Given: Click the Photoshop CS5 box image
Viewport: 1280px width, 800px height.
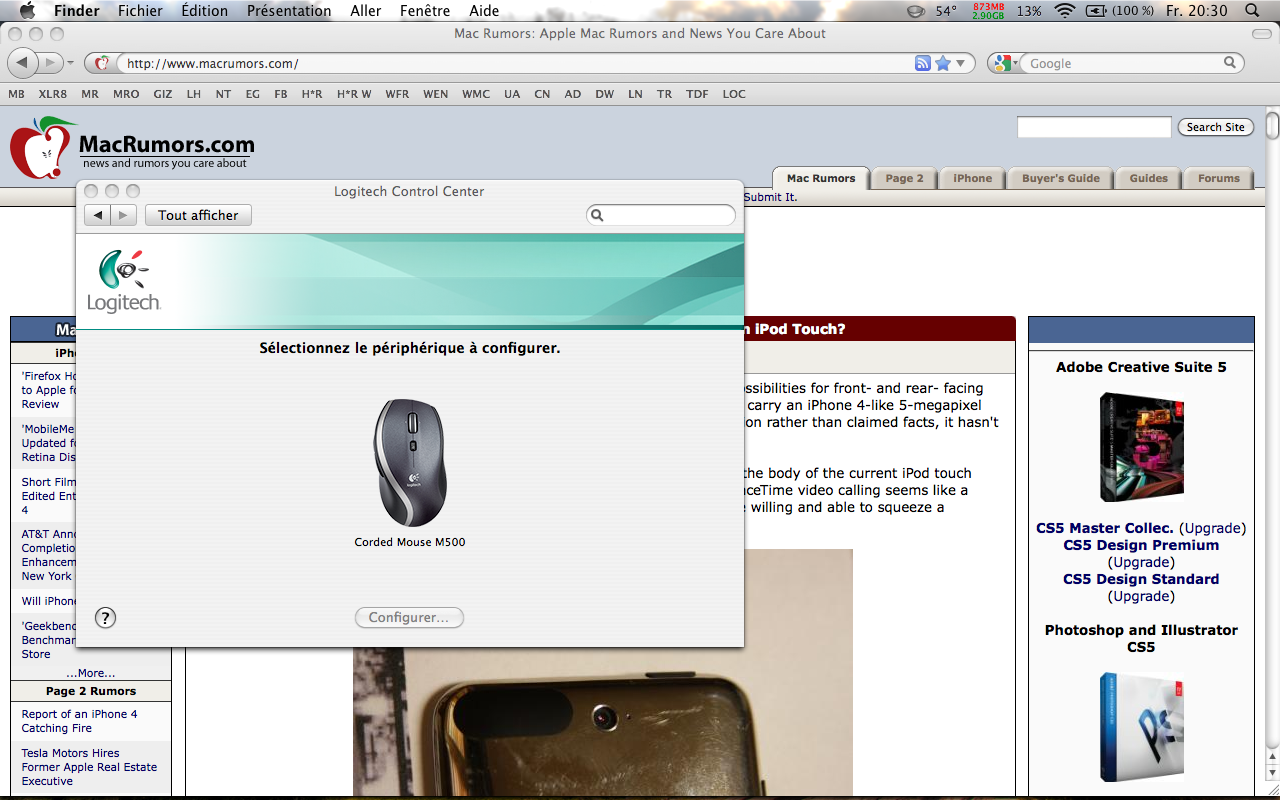Looking at the screenshot, I should (x=1141, y=727).
